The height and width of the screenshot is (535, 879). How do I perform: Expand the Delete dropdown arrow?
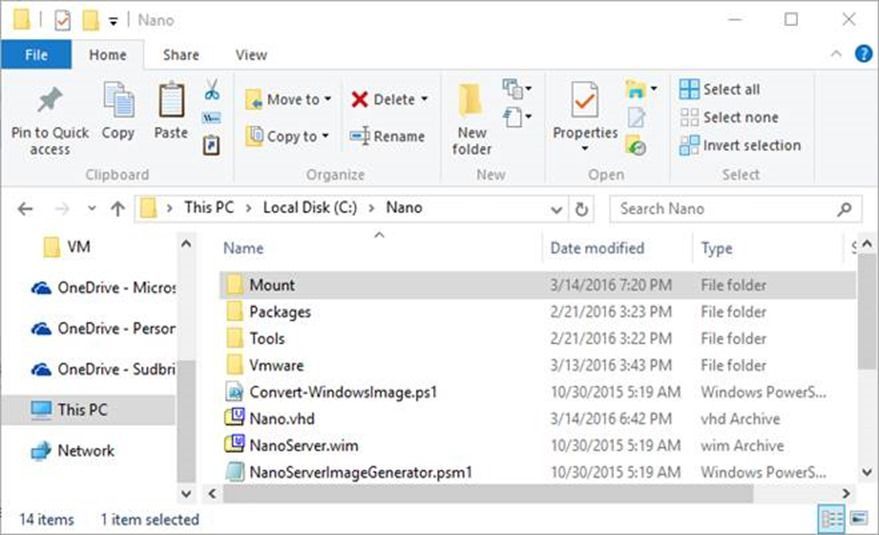[x=424, y=99]
